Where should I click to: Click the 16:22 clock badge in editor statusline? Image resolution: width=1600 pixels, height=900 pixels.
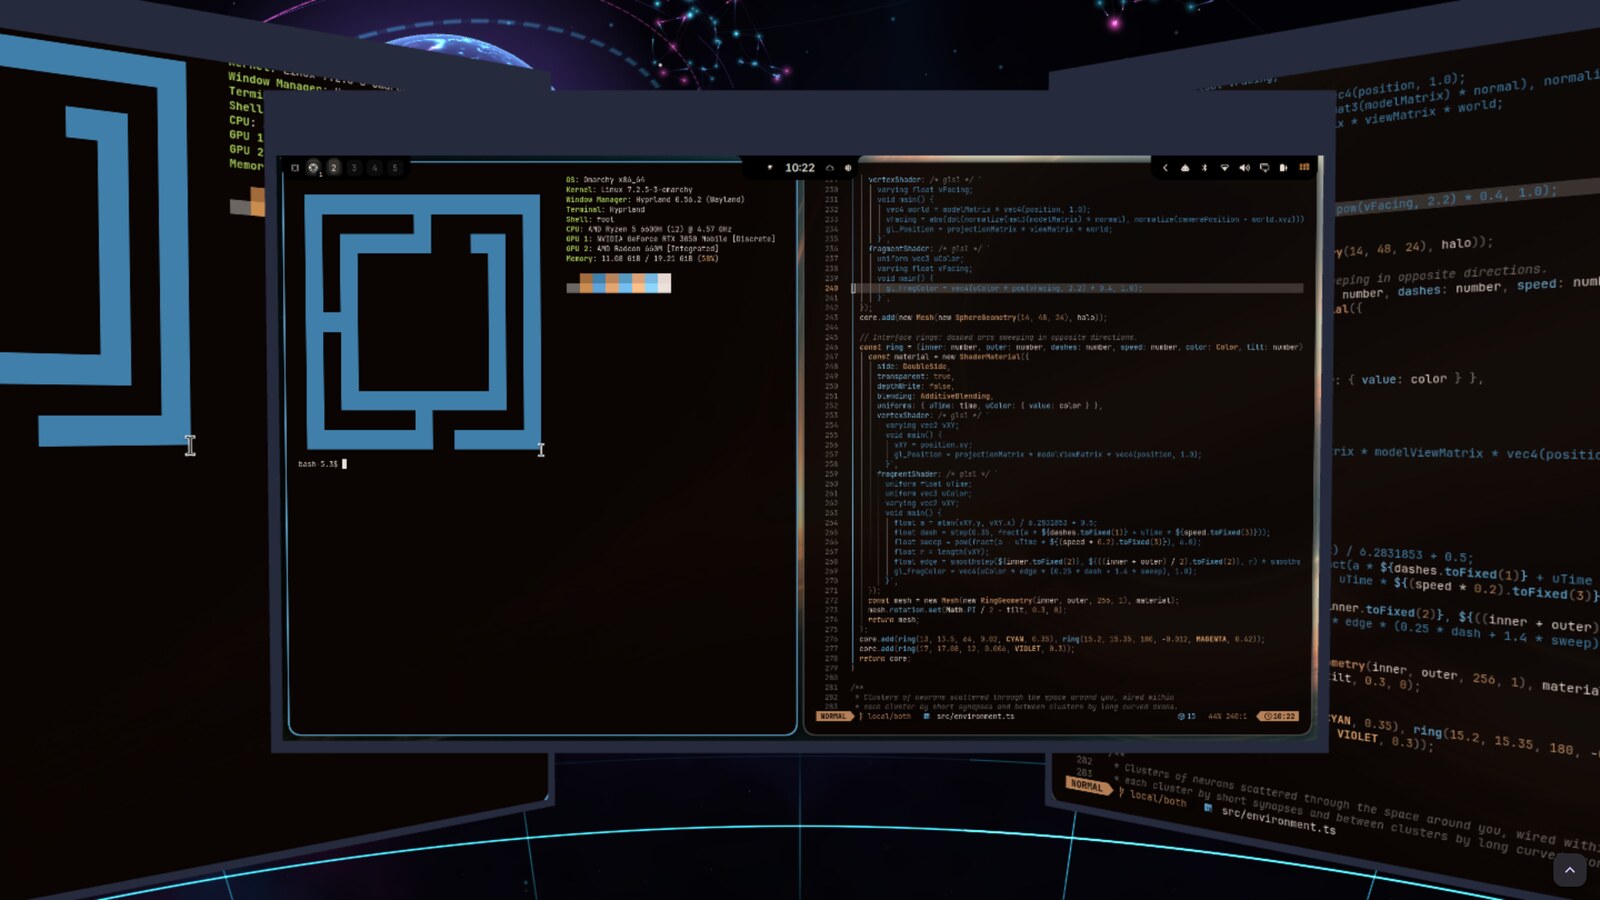(1280, 716)
